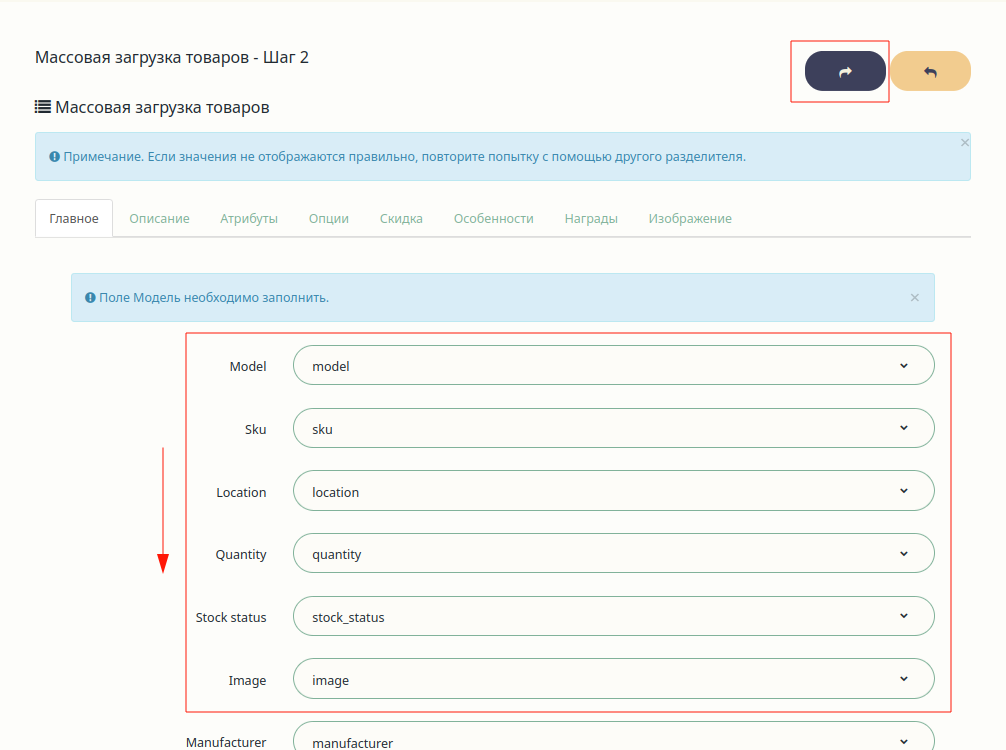
Task: Dismiss the Model field required alert
Action: [x=914, y=297]
